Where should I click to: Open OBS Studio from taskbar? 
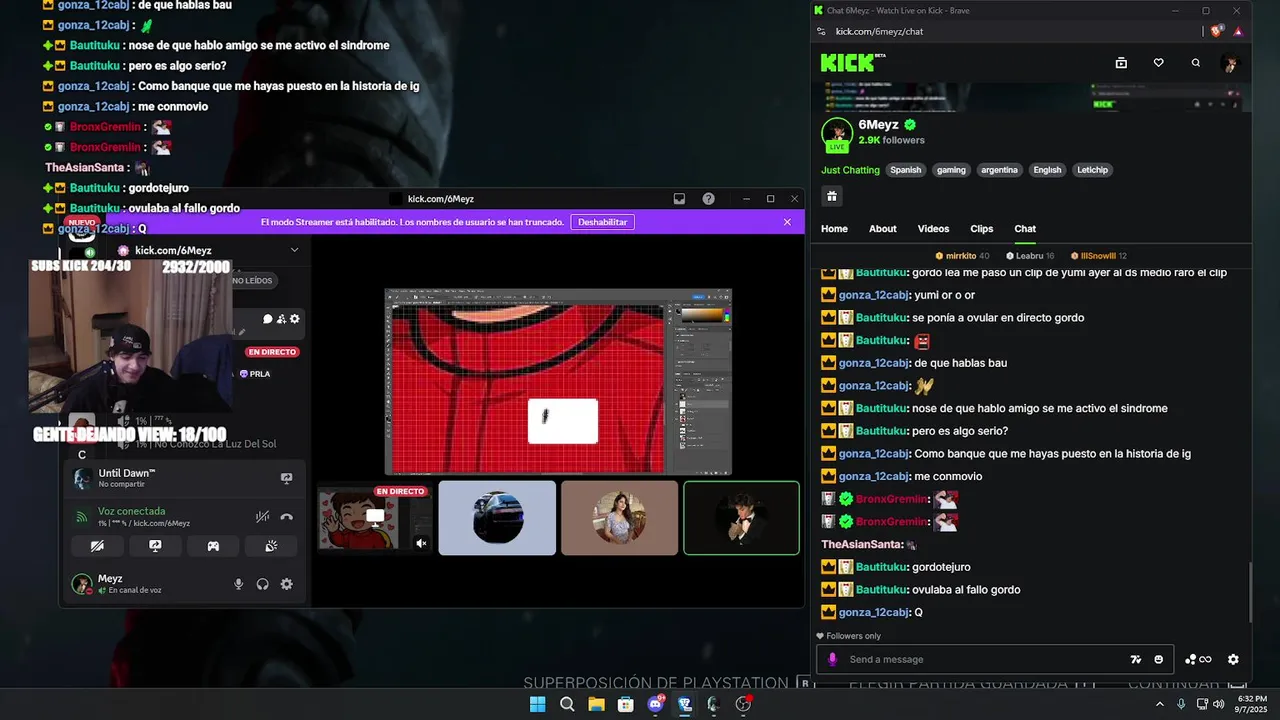click(743, 704)
